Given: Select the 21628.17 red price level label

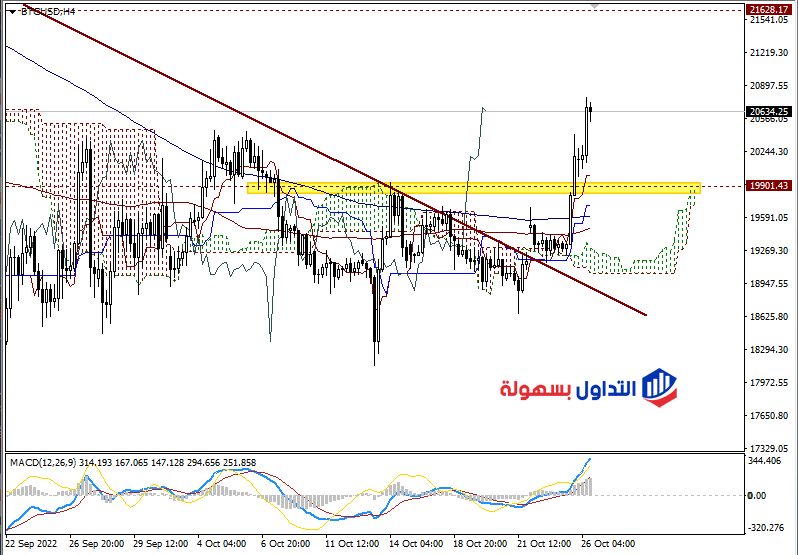Looking at the screenshot, I should [770, 10].
